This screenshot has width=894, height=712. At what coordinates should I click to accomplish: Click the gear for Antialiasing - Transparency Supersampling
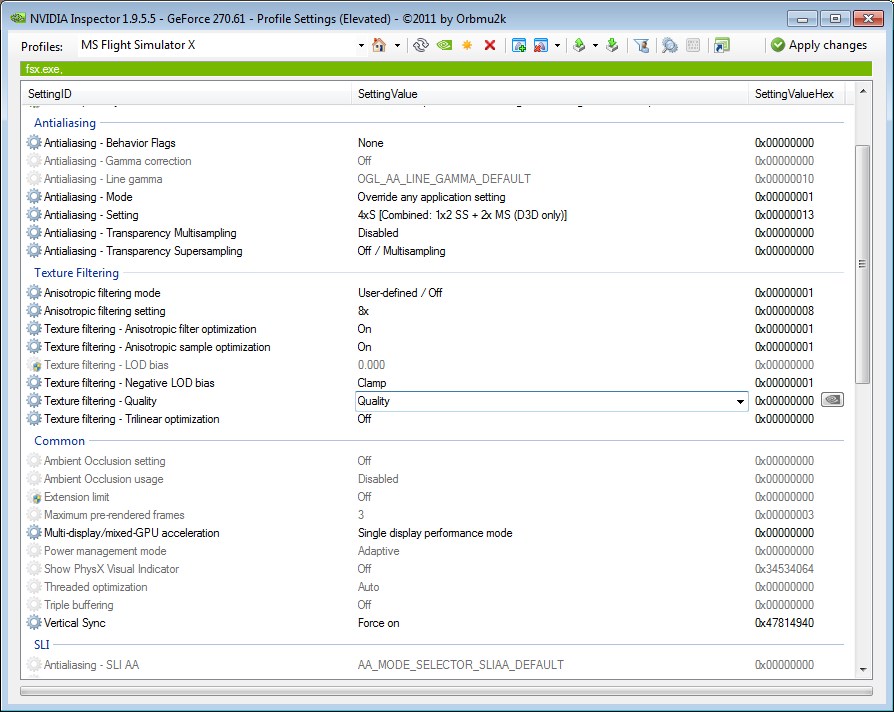coord(34,251)
